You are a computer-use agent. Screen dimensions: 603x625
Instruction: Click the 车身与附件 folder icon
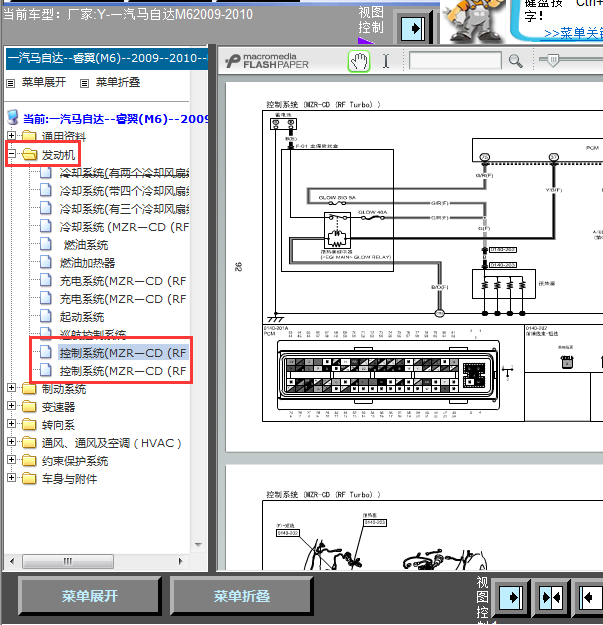29,479
